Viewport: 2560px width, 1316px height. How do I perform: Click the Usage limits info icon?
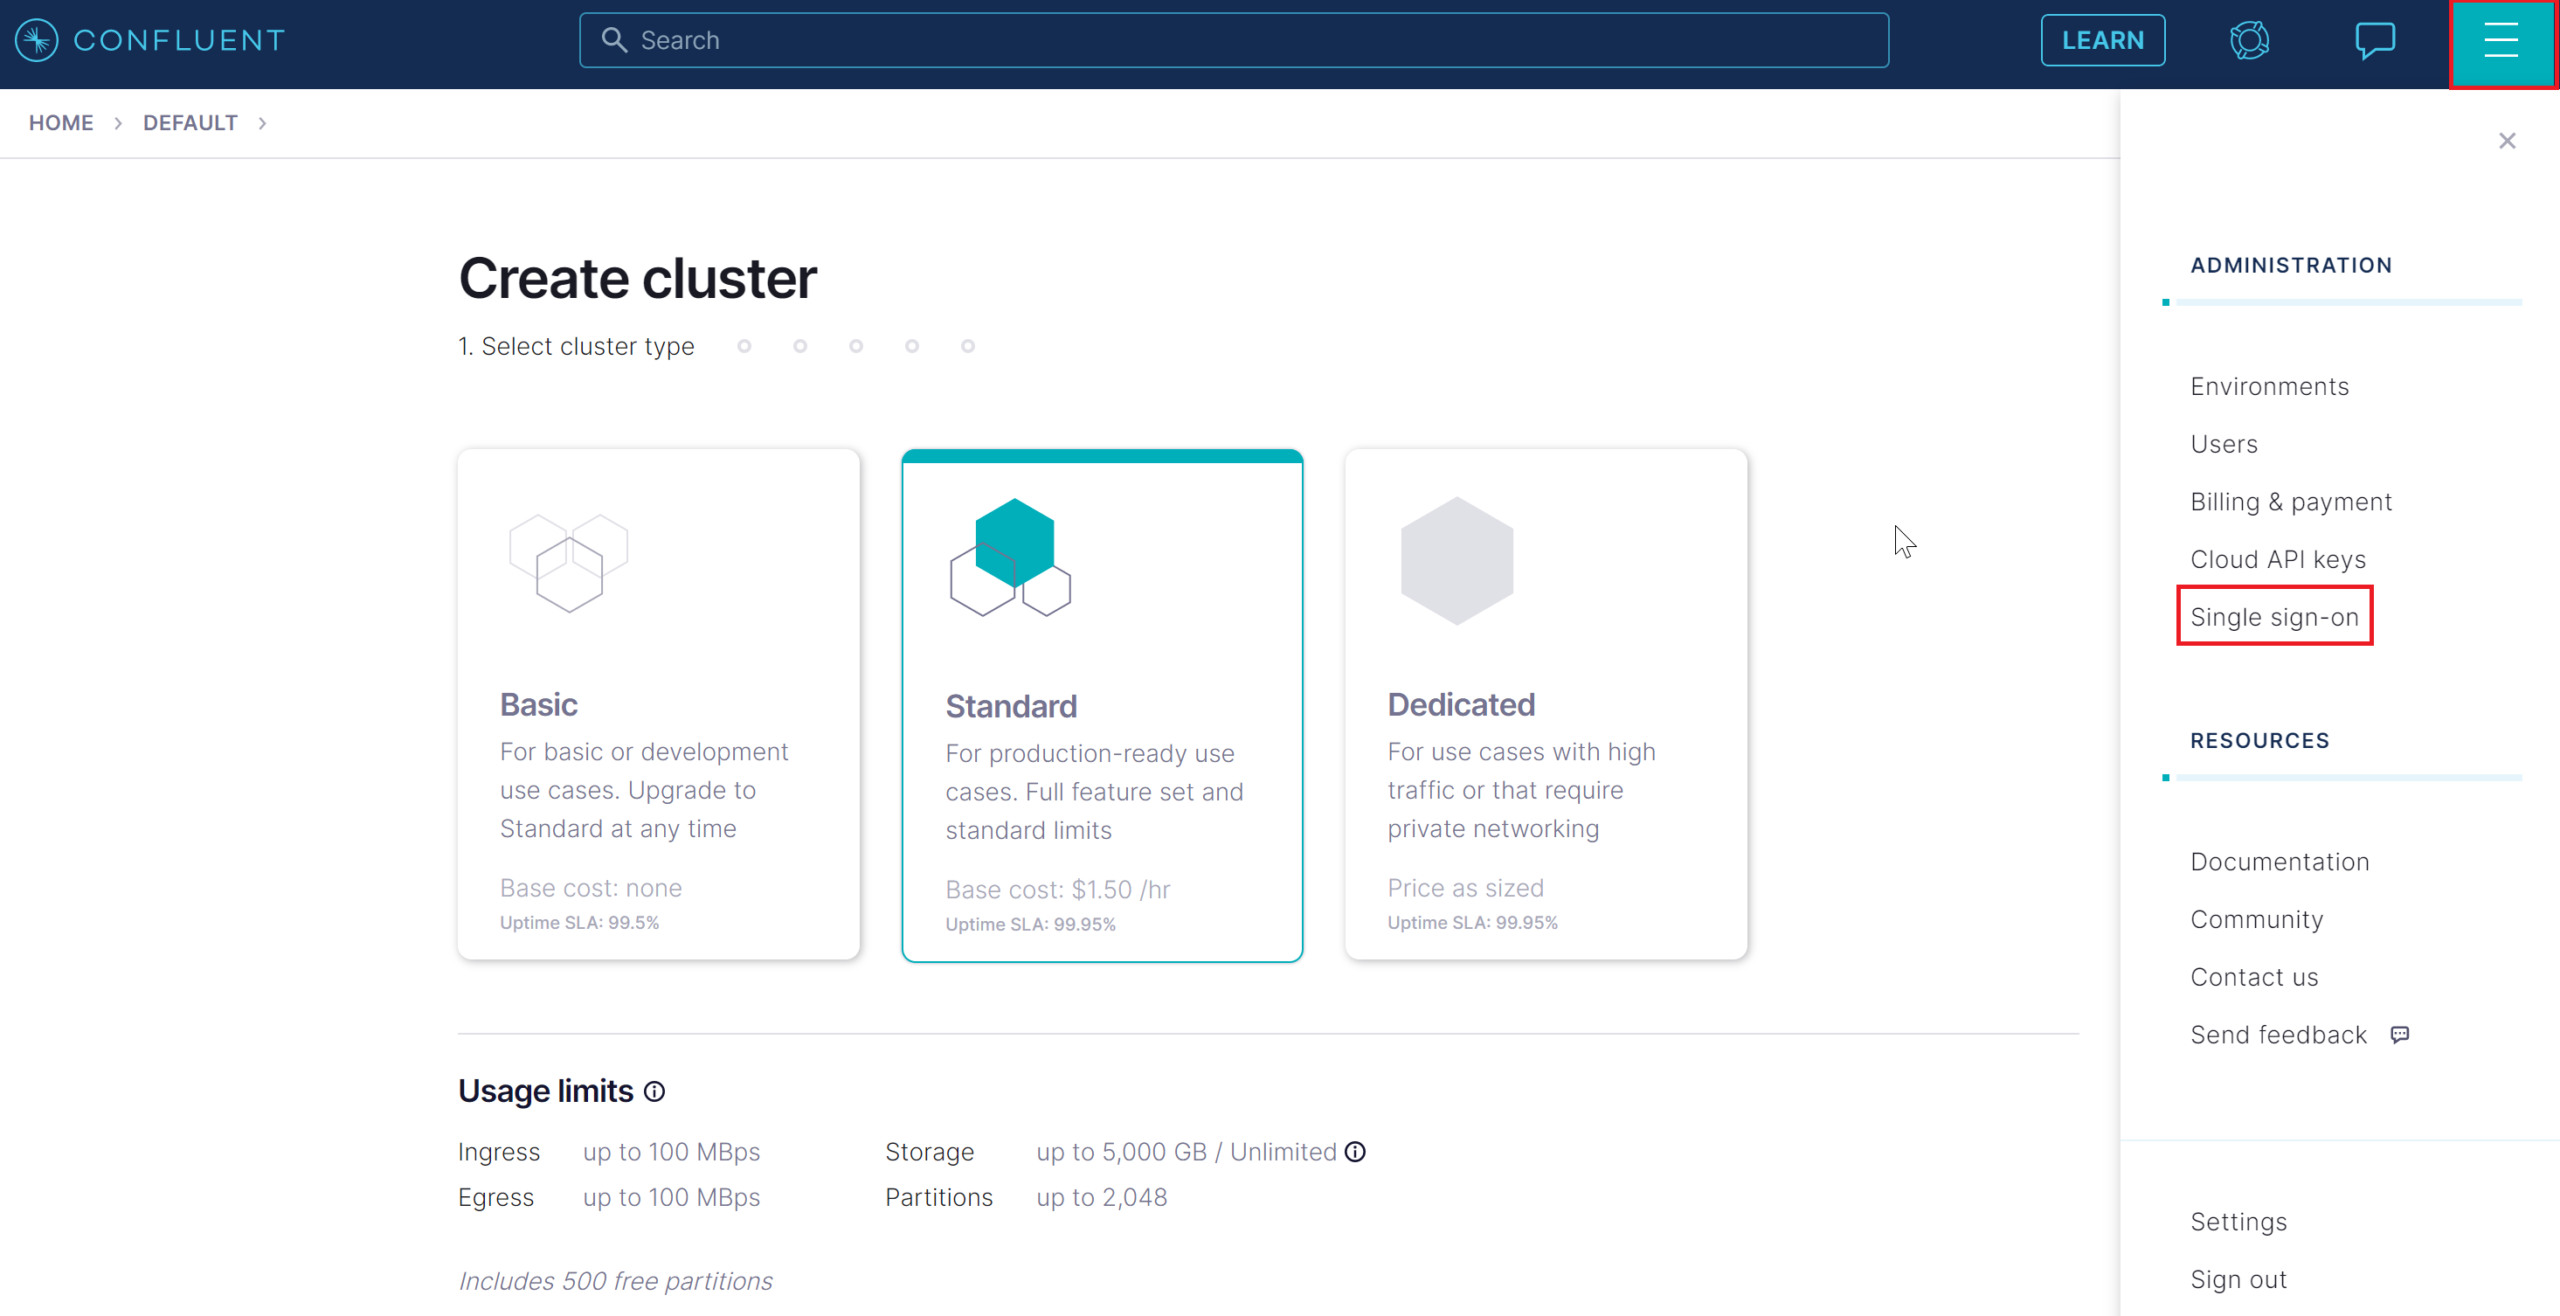pos(654,1091)
